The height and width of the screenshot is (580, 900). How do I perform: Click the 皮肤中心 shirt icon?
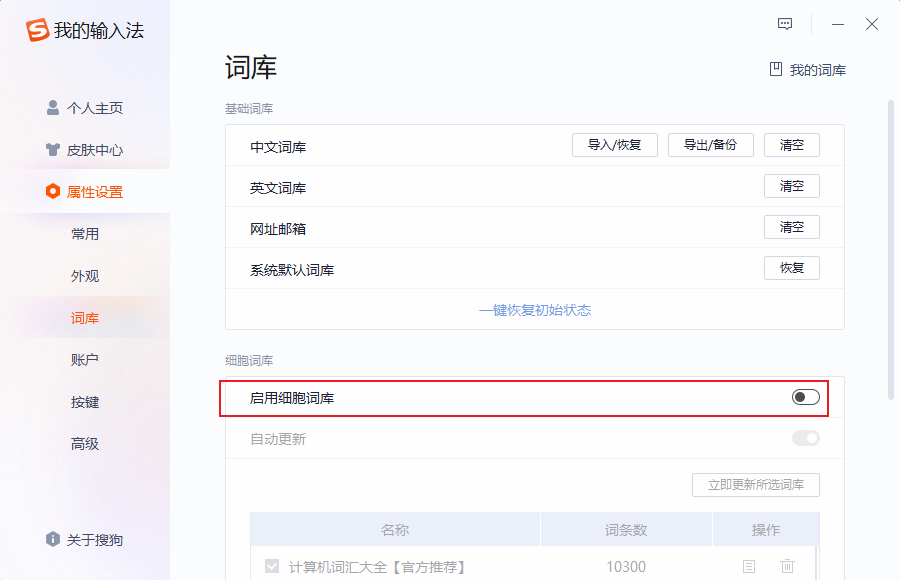coord(53,150)
